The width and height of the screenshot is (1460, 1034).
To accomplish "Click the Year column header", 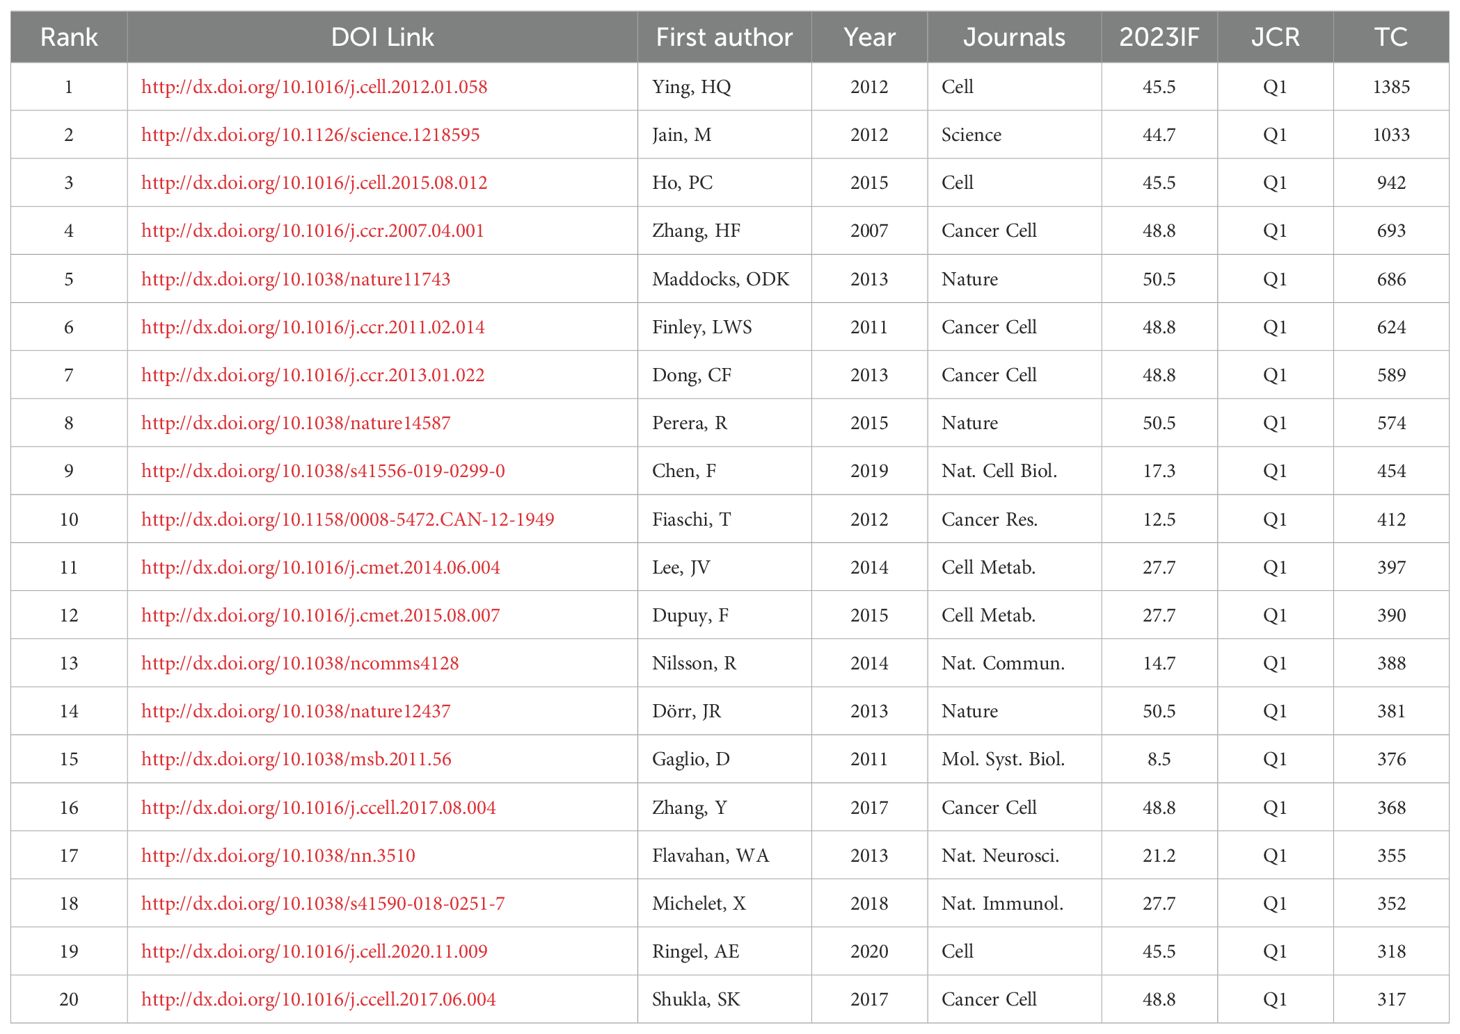I will (869, 37).
